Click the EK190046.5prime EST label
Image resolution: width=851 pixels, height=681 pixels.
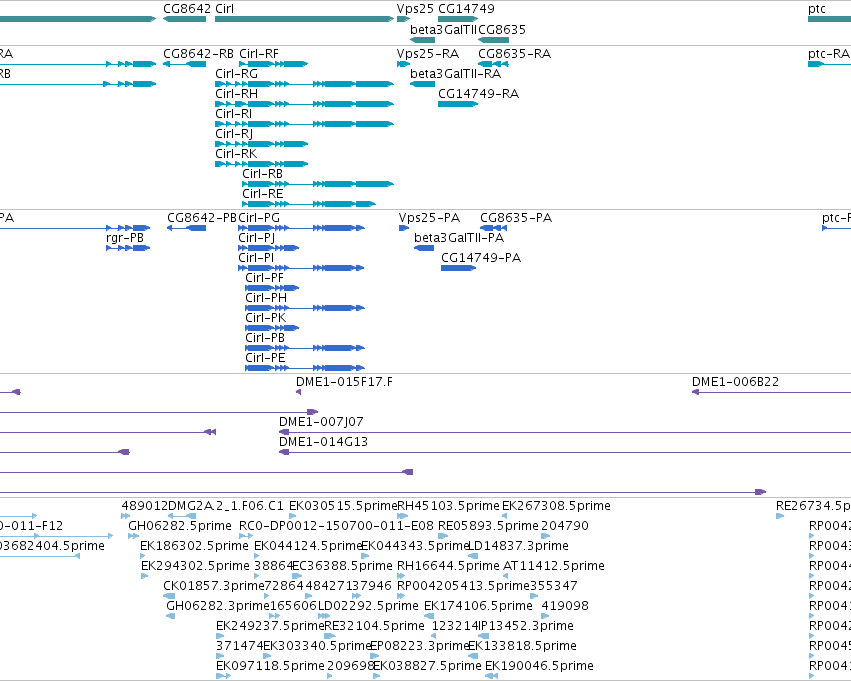[x=539, y=667]
